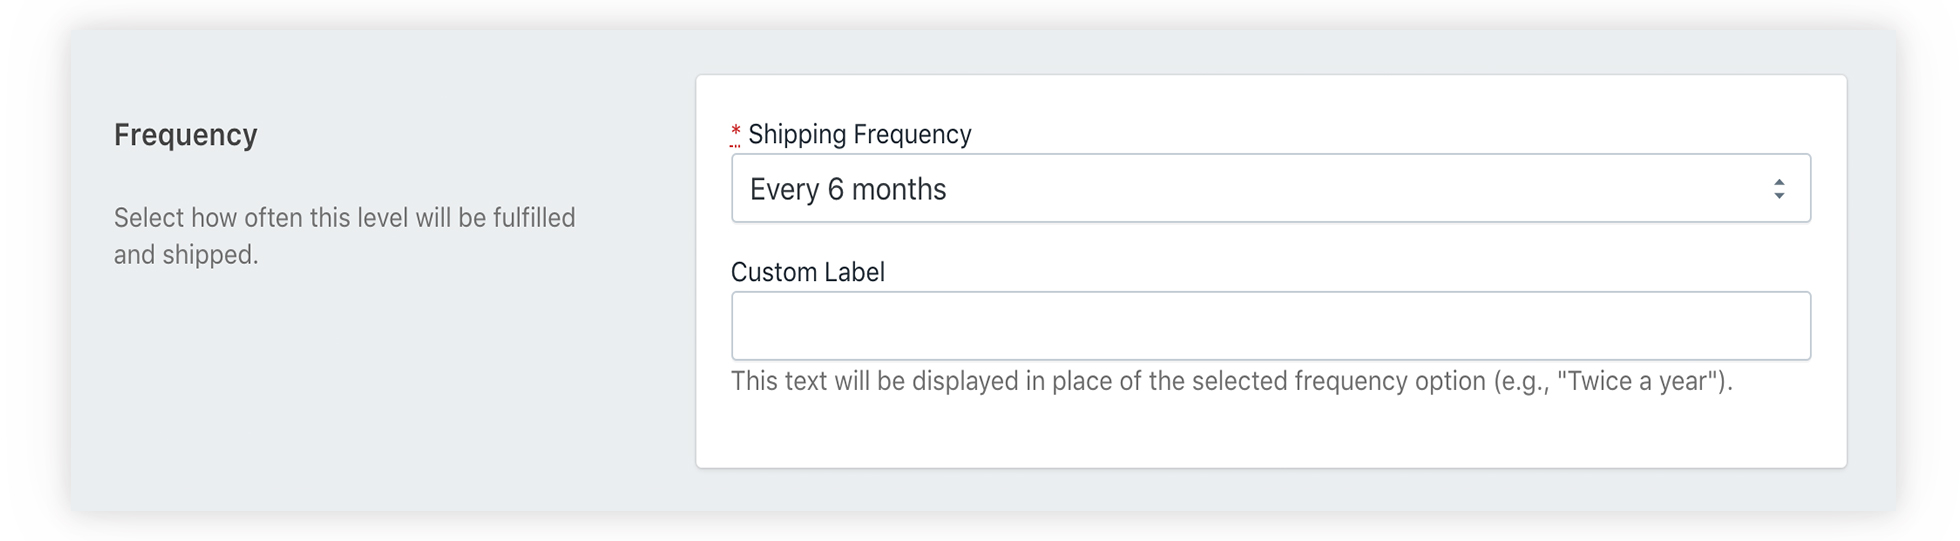Image resolution: width=1960 pixels, height=541 pixels.
Task: Click the Frequency section heading
Action: (x=185, y=135)
